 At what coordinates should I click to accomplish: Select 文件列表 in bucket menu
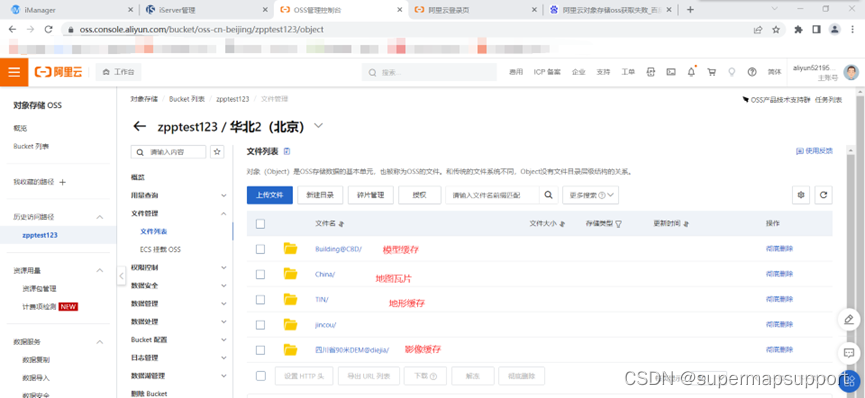point(154,231)
